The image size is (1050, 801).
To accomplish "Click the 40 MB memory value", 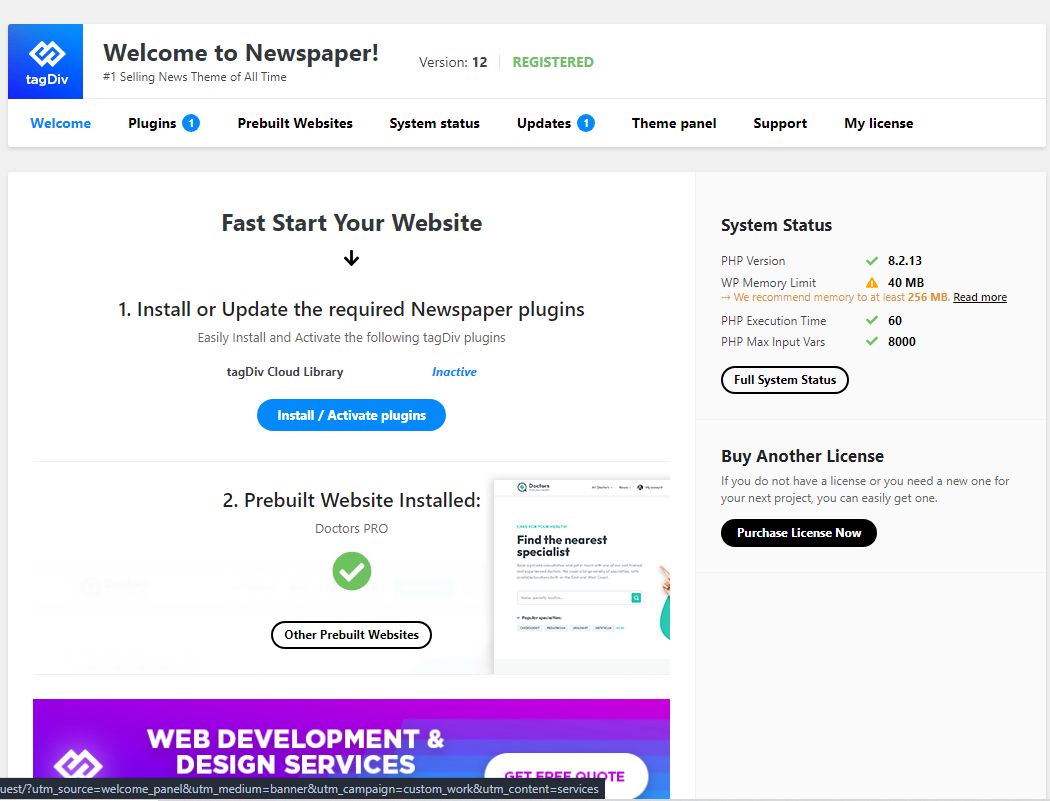I will click(x=906, y=283).
